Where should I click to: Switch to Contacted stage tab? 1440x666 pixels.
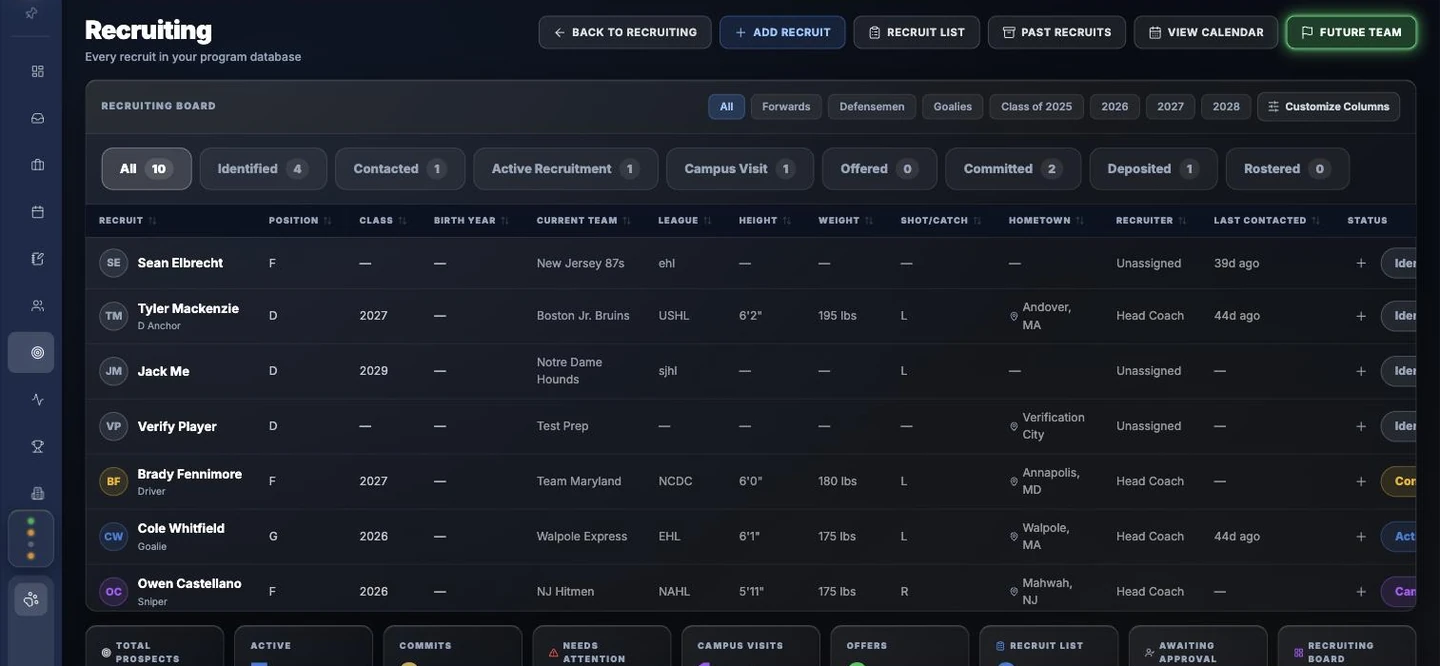pyautogui.click(x=400, y=169)
